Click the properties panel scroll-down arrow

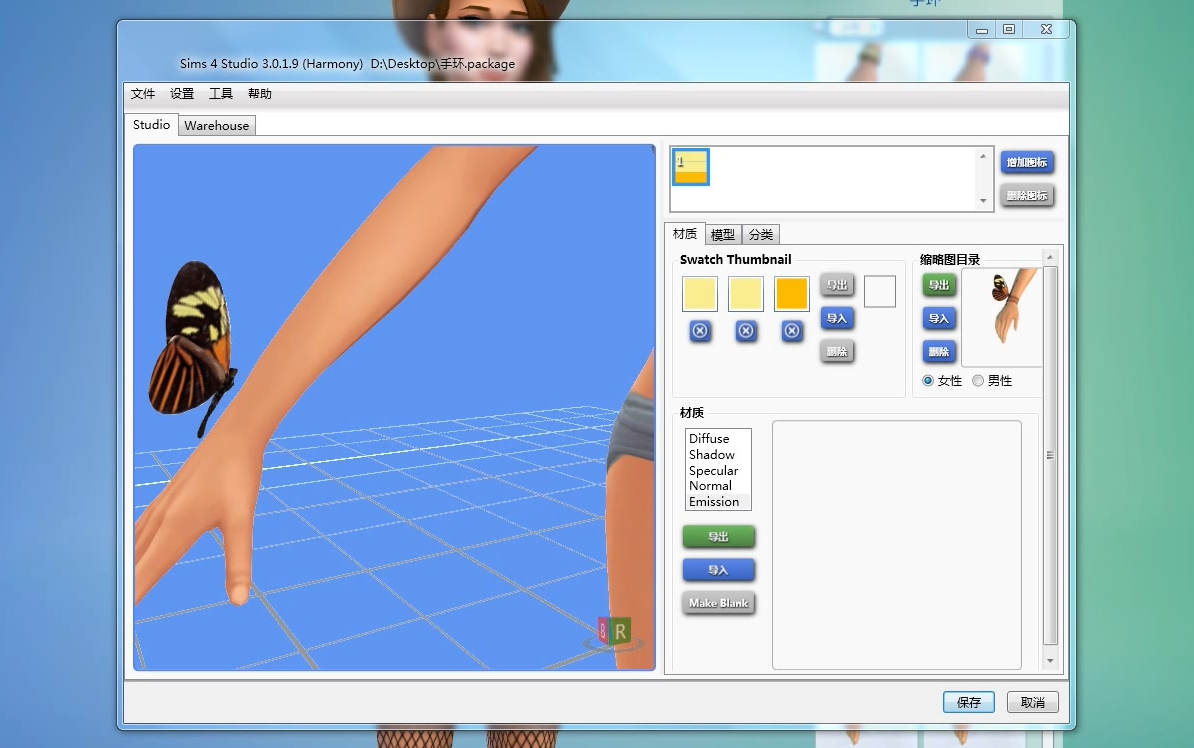[1050, 661]
